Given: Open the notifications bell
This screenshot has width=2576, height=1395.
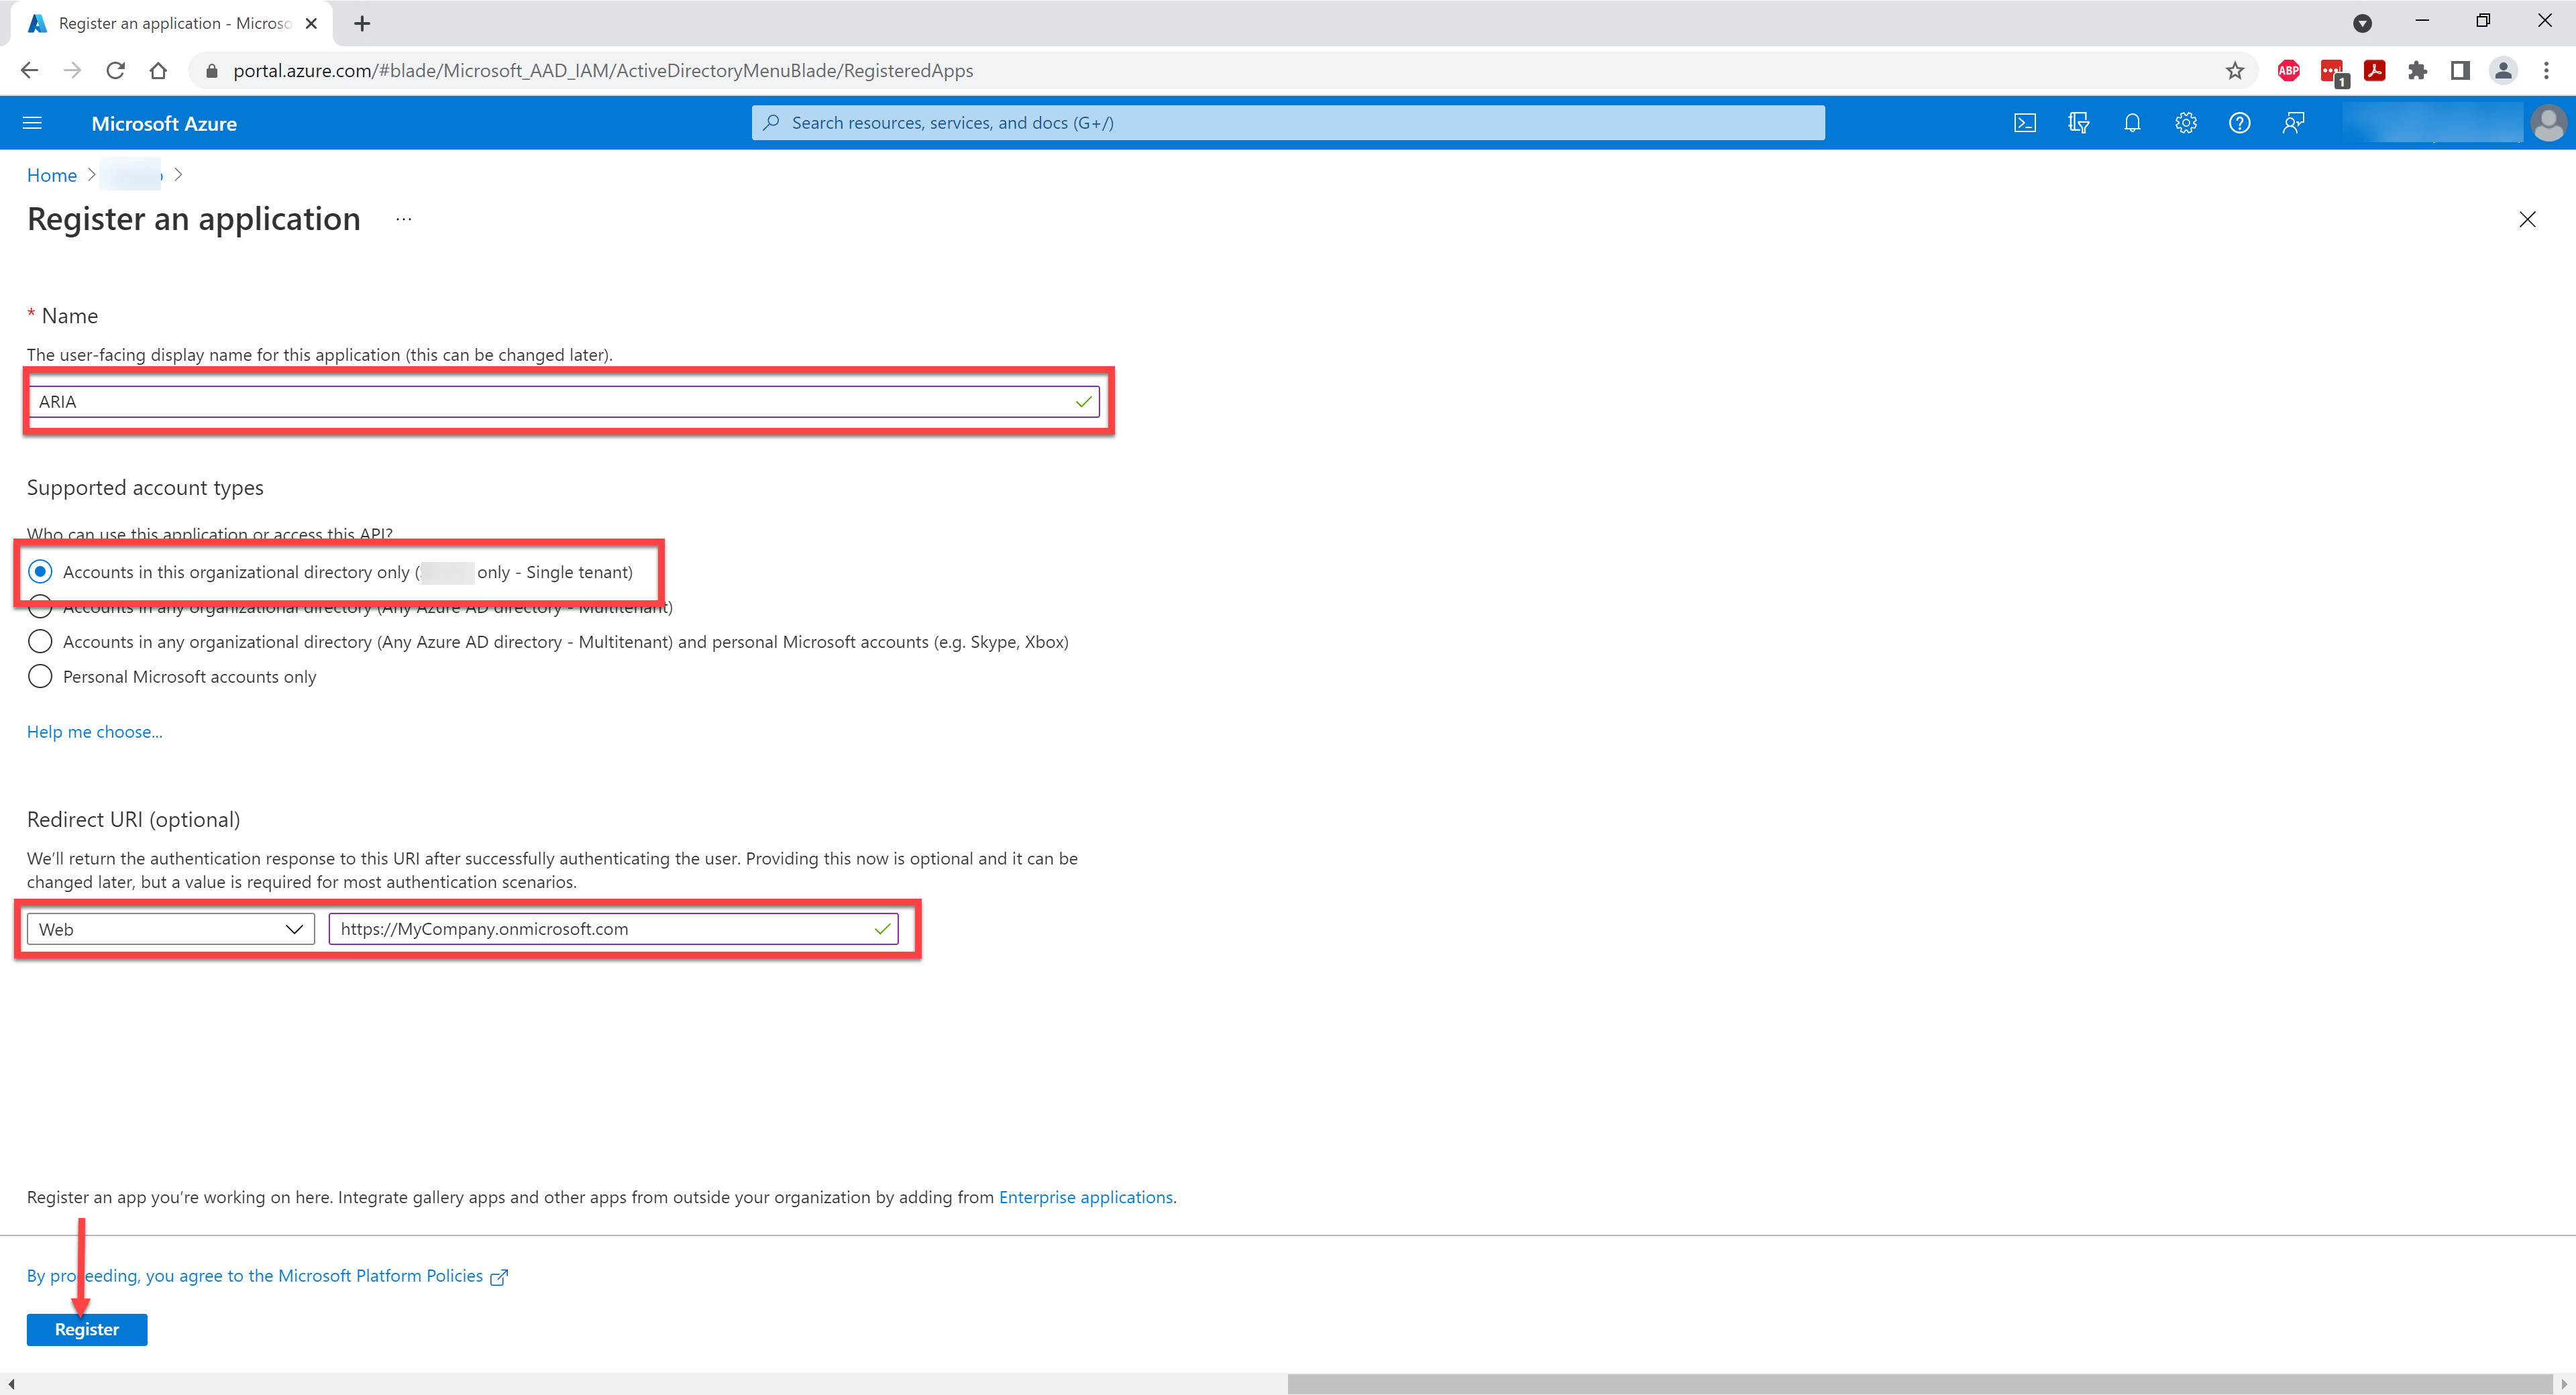Looking at the screenshot, I should pos(2132,123).
